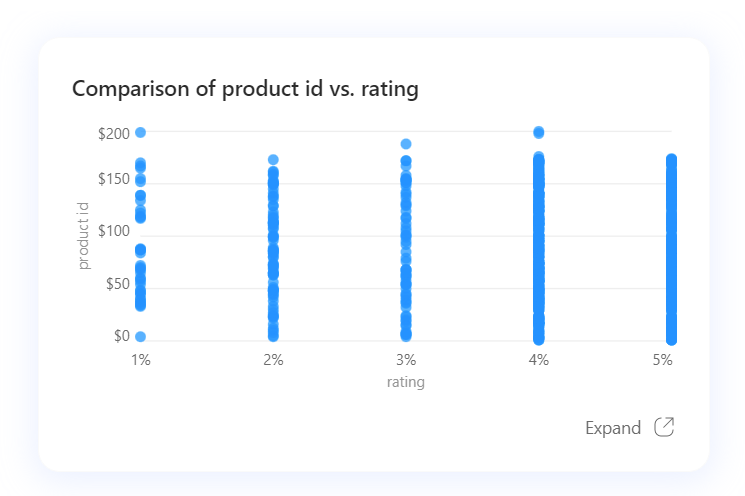Select the $150 y-axis tick label

click(x=115, y=179)
